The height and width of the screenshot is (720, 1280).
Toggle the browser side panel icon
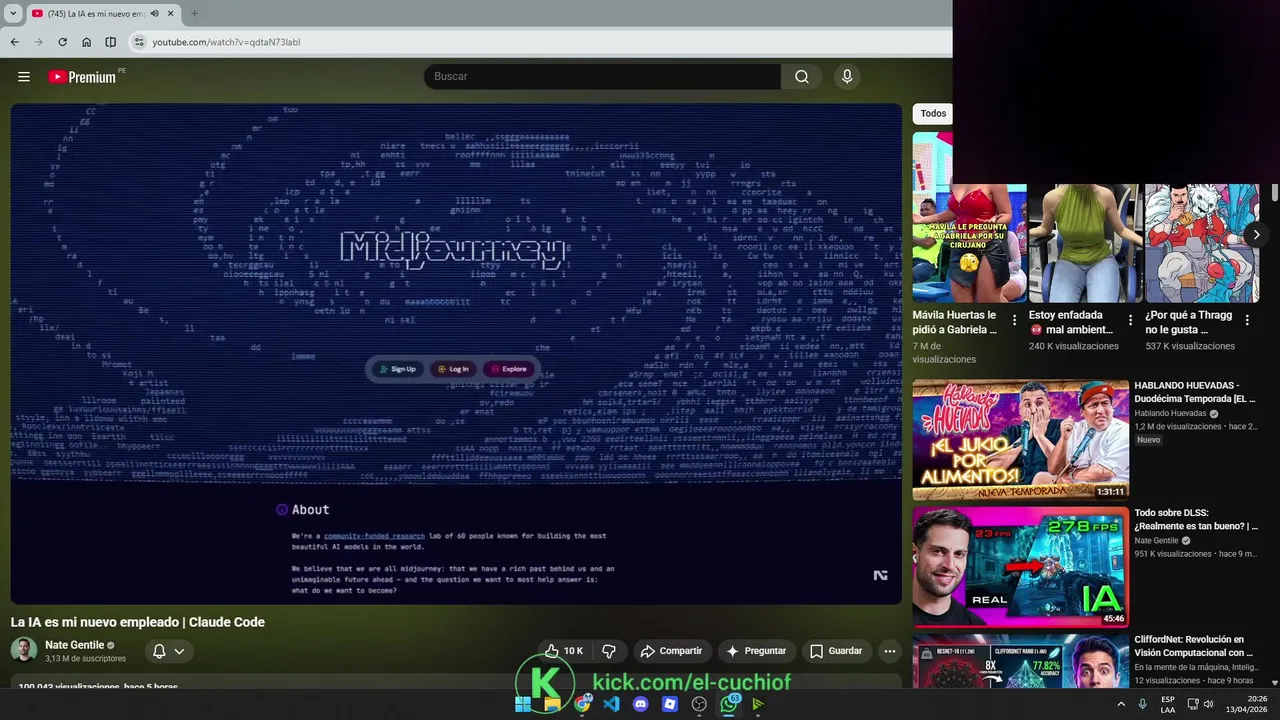[x=111, y=42]
